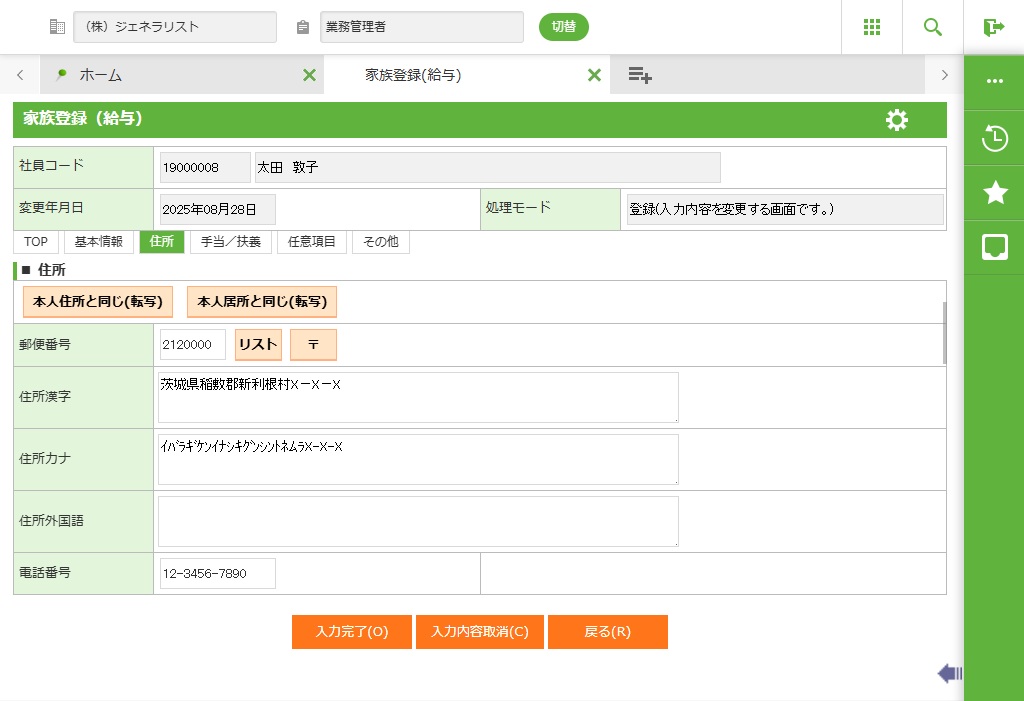Click into the 電話番号 input field
Viewport: 1024px width, 701px height.
[x=217, y=574]
